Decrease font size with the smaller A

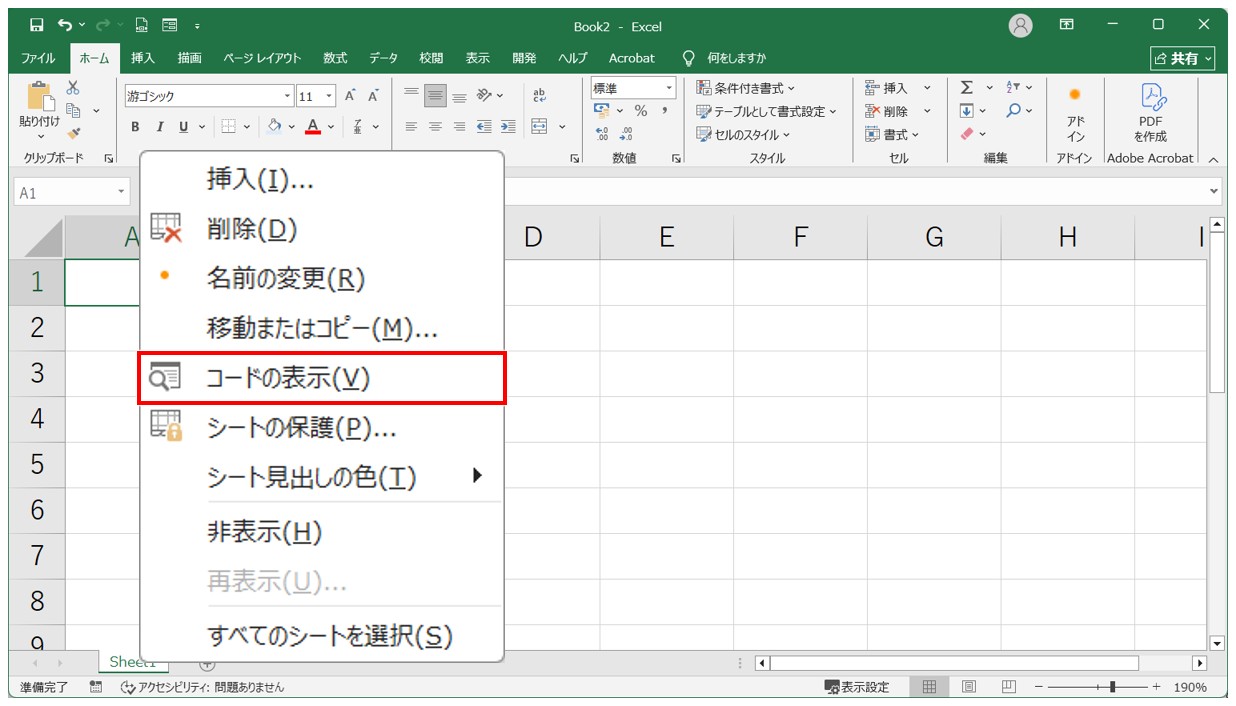(373, 96)
